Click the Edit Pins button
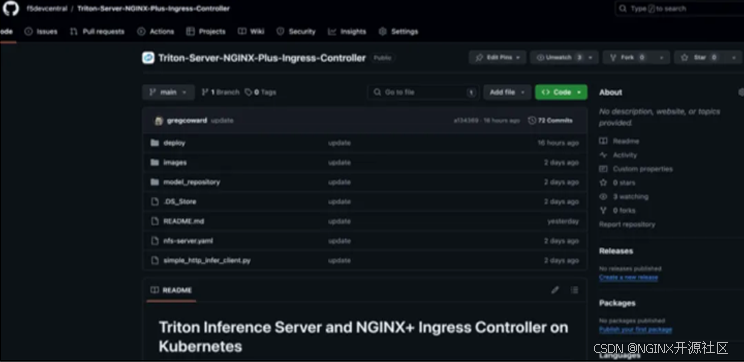This screenshot has width=744, height=362. coord(497,57)
